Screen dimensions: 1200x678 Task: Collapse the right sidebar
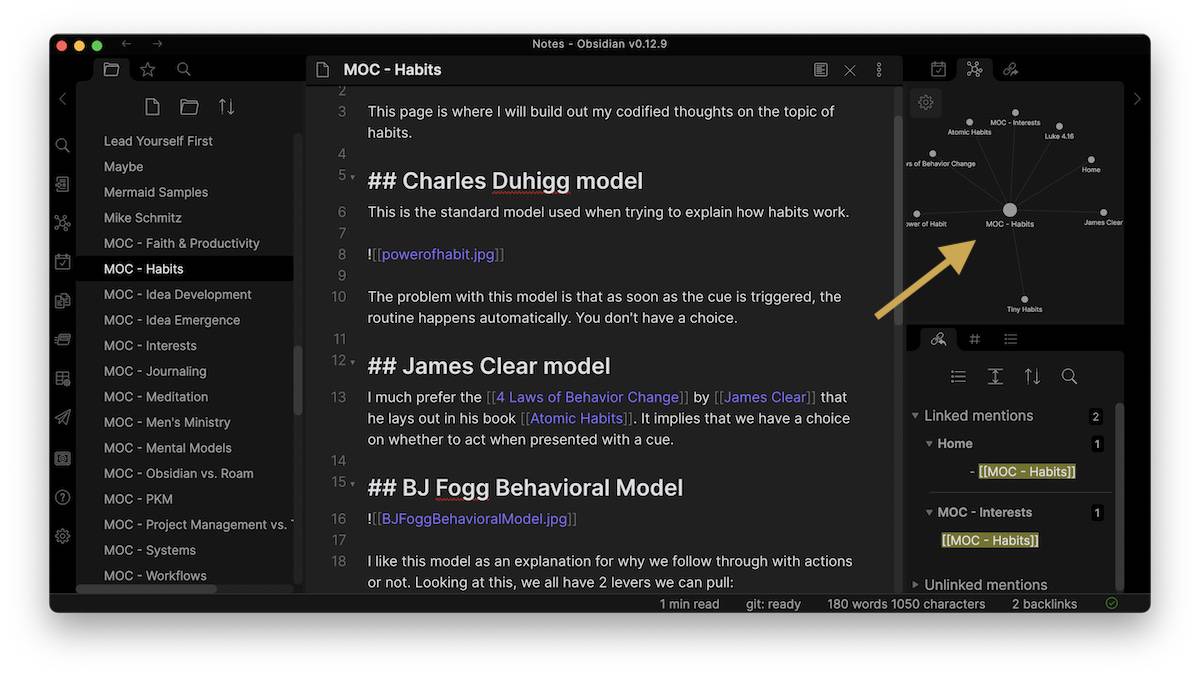pyautogui.click(x=1137, y=99)
